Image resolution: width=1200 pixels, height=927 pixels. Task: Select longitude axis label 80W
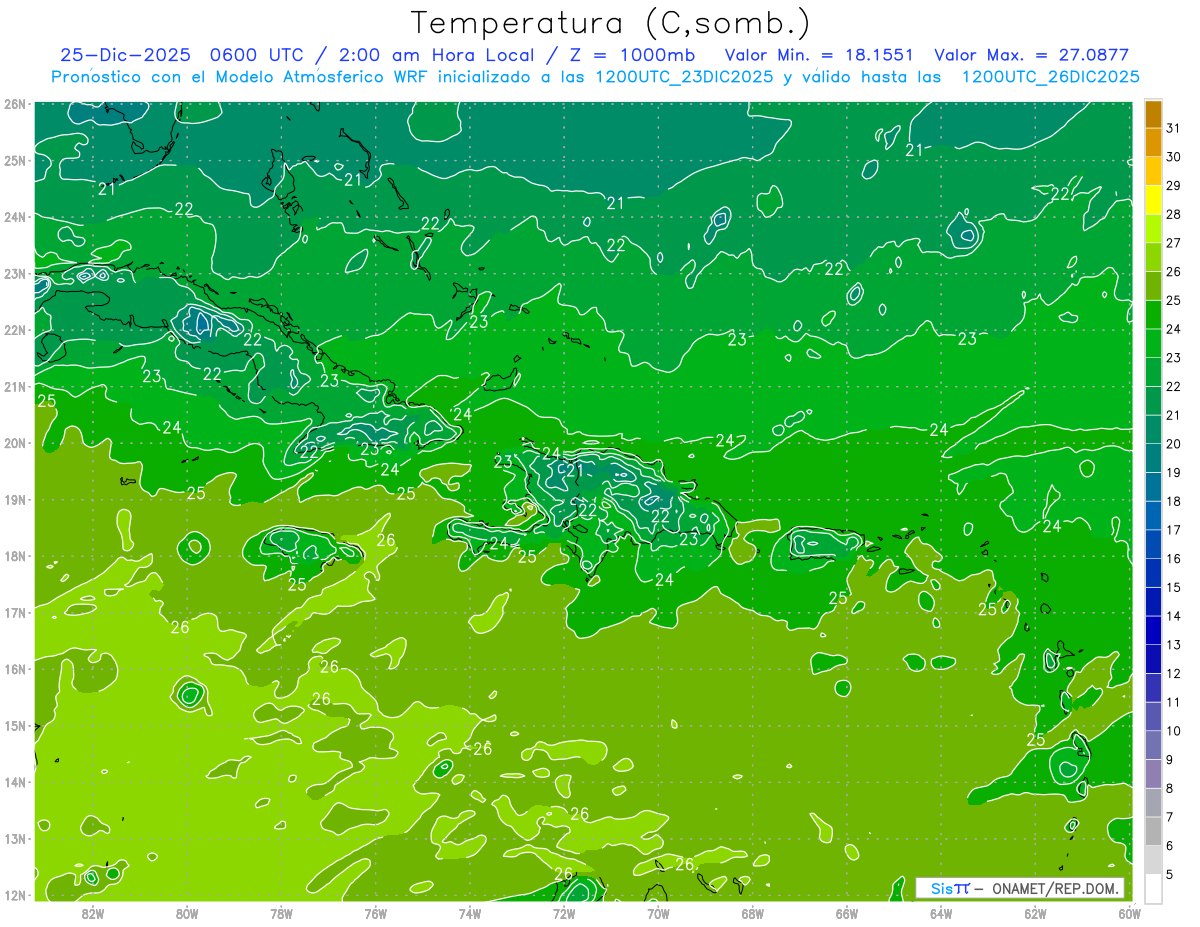pyautogui.click(x=187, y=913)
